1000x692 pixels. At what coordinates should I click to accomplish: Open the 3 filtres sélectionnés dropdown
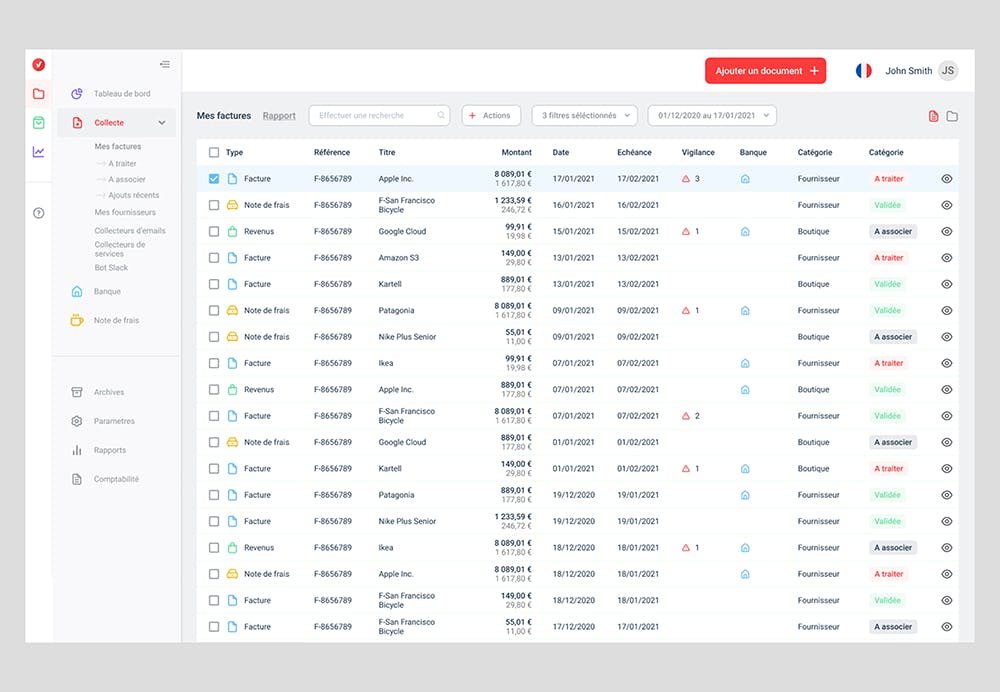[585, 115]
